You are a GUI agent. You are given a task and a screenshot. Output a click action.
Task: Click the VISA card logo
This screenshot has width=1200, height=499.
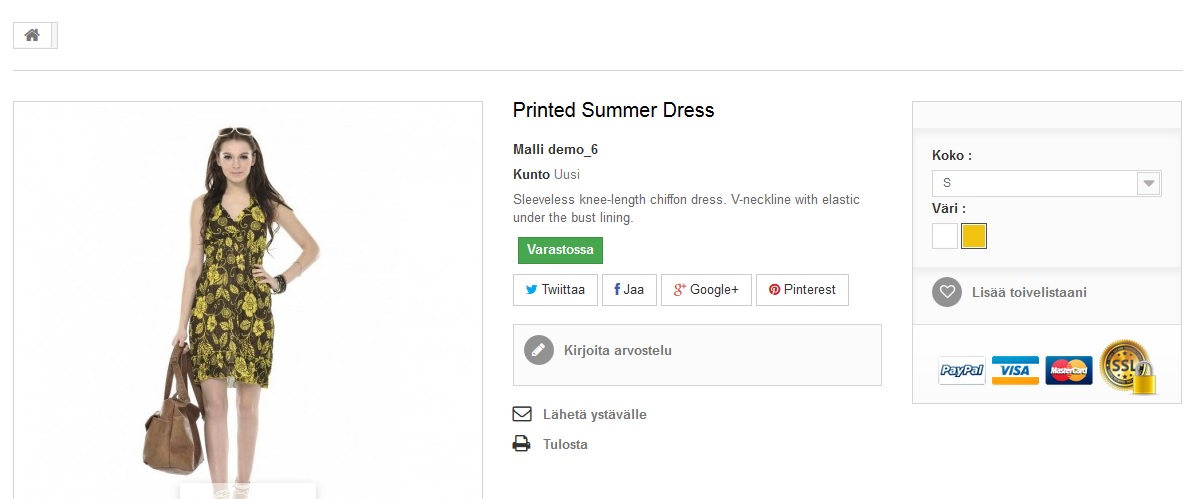click(1015, 371)
